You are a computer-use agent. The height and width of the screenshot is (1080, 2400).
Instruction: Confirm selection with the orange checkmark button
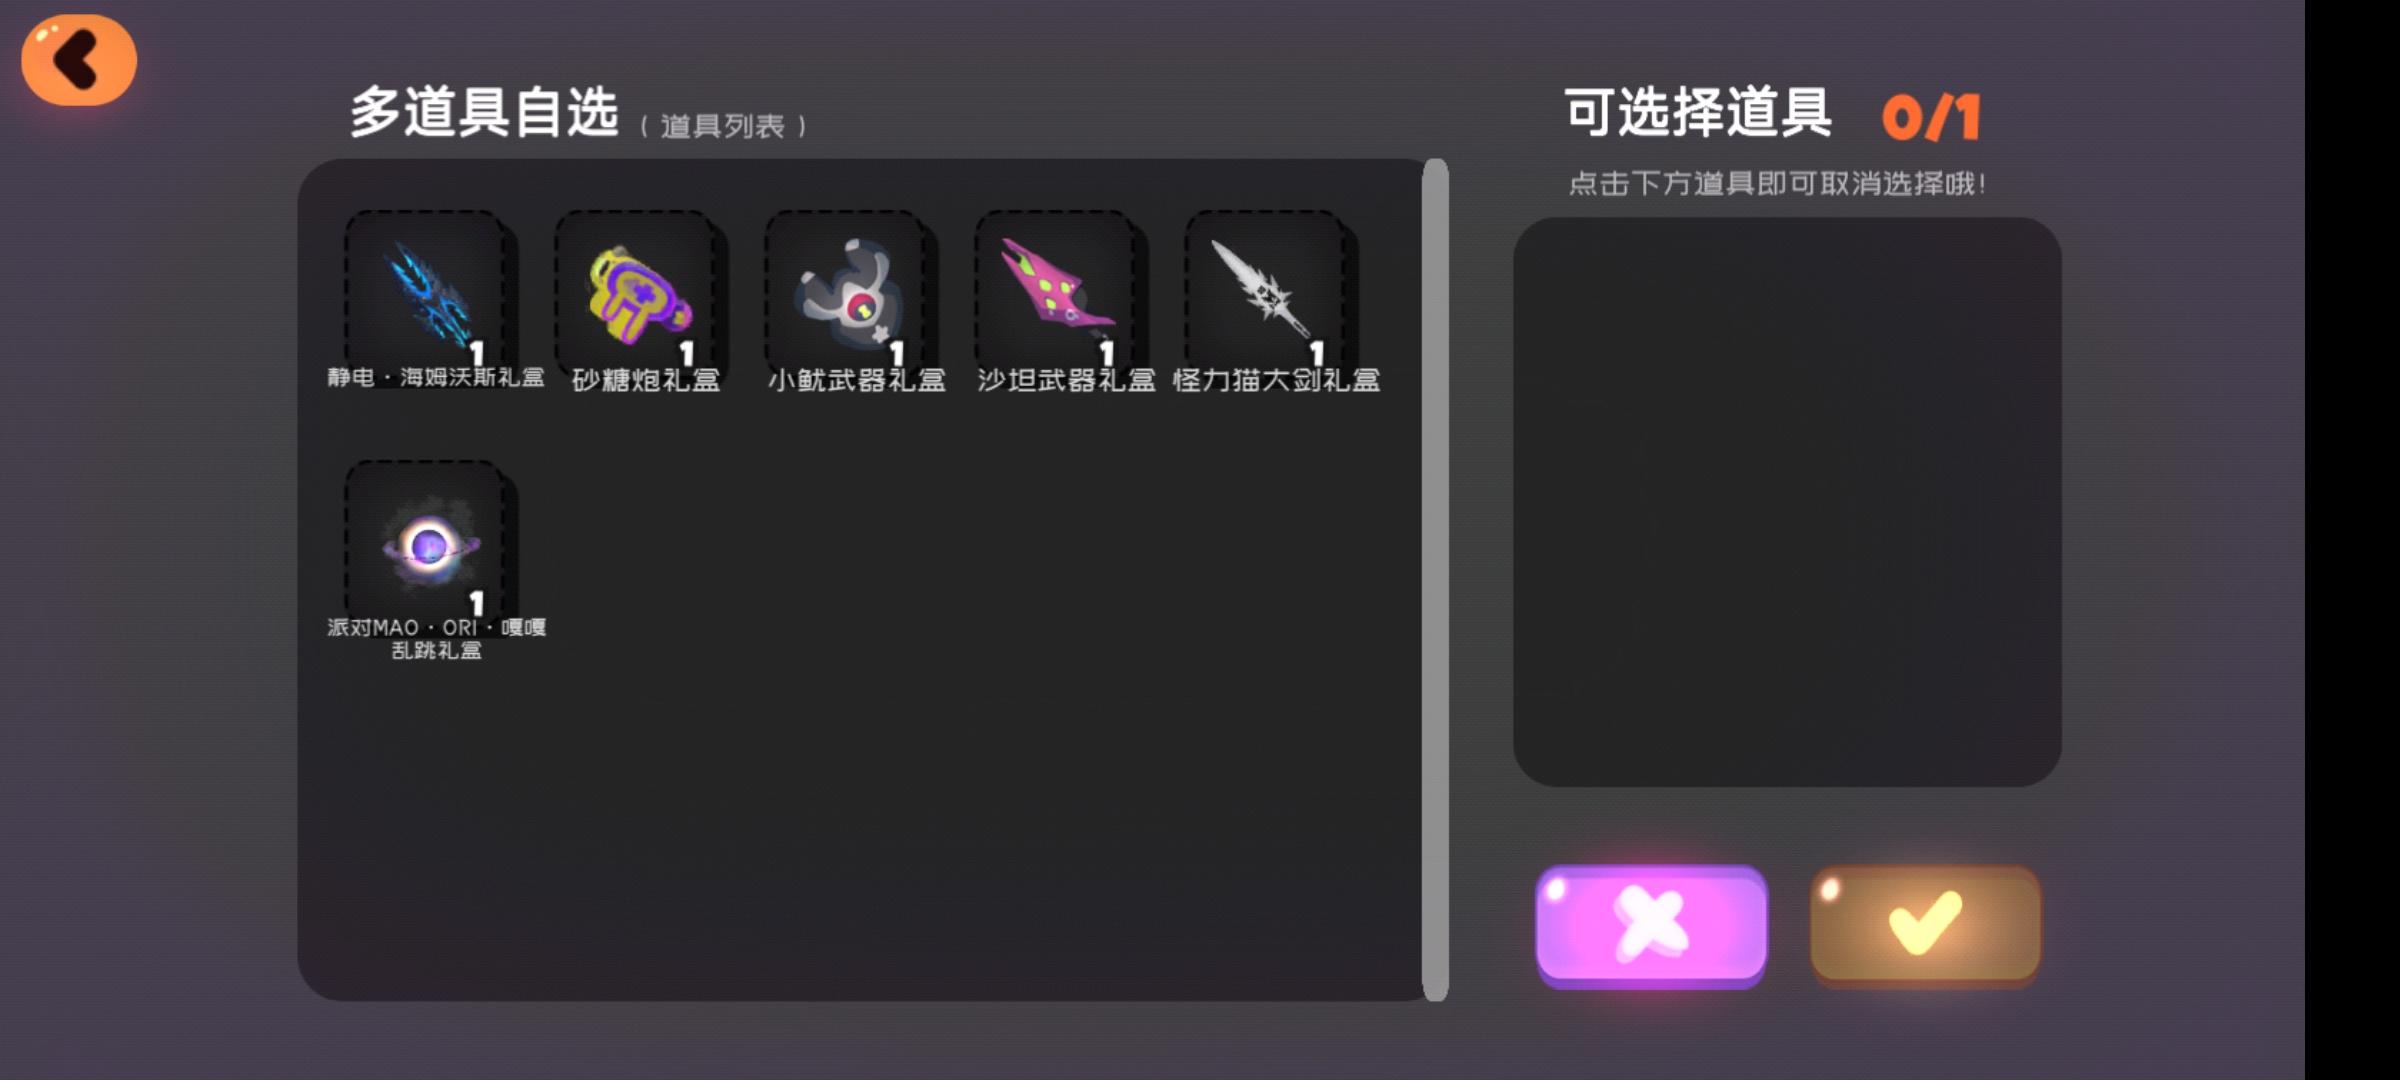(x=1925, y=926)
